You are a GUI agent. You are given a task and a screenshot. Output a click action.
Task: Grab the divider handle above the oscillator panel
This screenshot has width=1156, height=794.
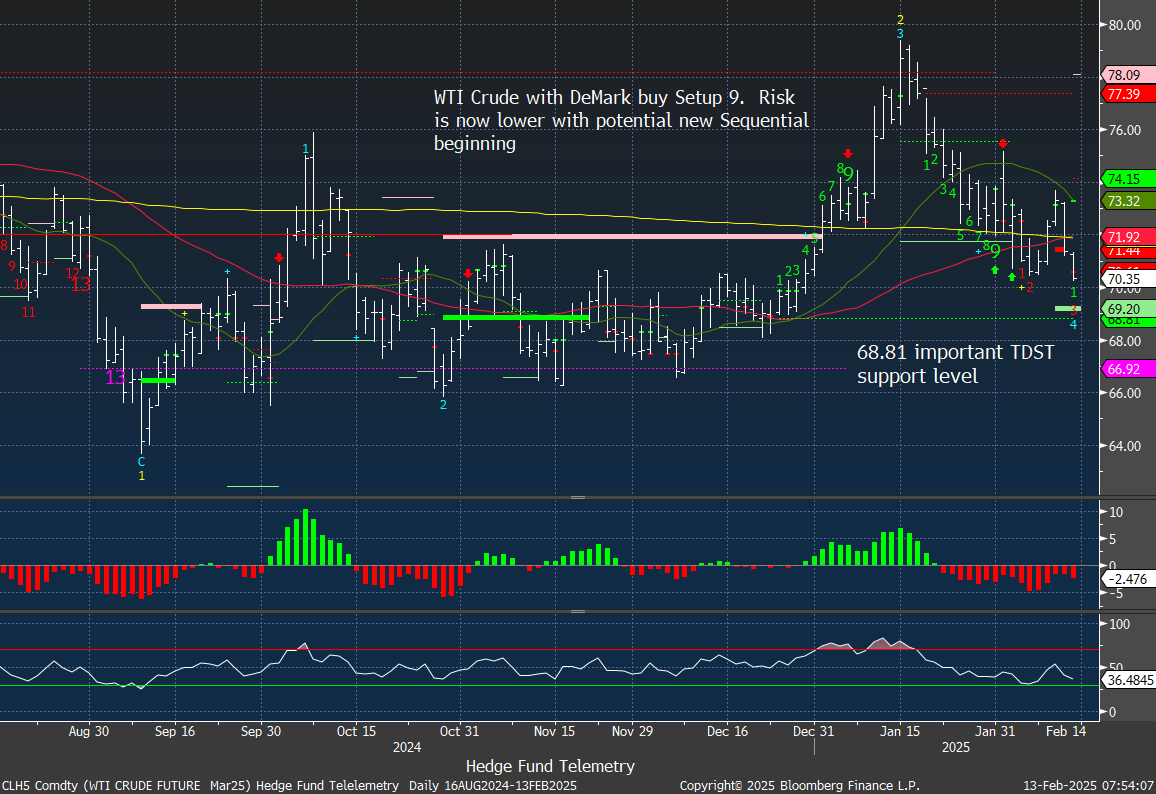577,611
